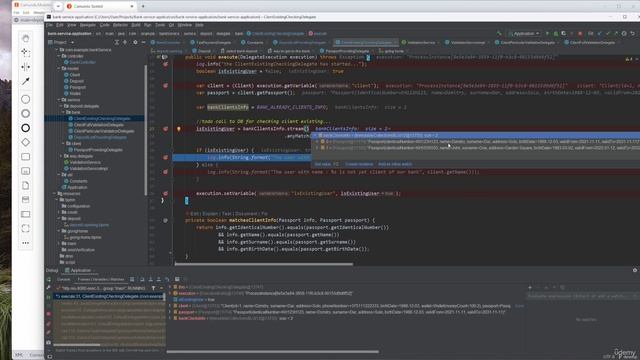Open ClientFullValidationDelegate in the project tree

[x=99, y=125]
